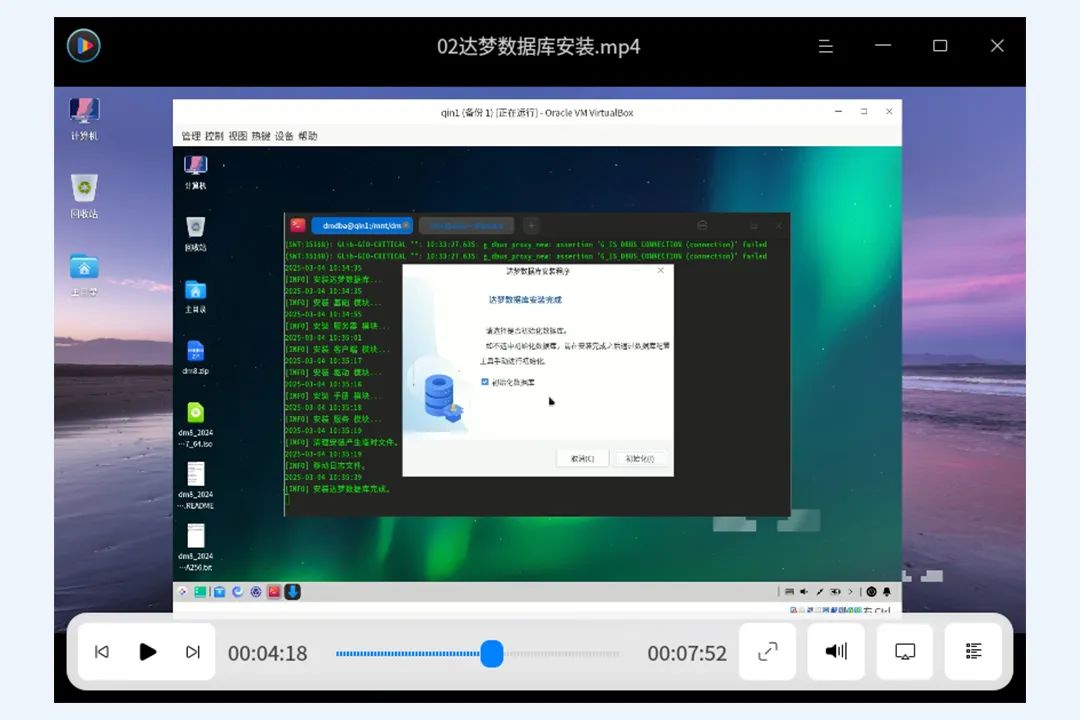The height and width of the screenshot is (720, 1080).
Task: Click the 计算机 icon on the outer desktop
Action: point(84,119)
